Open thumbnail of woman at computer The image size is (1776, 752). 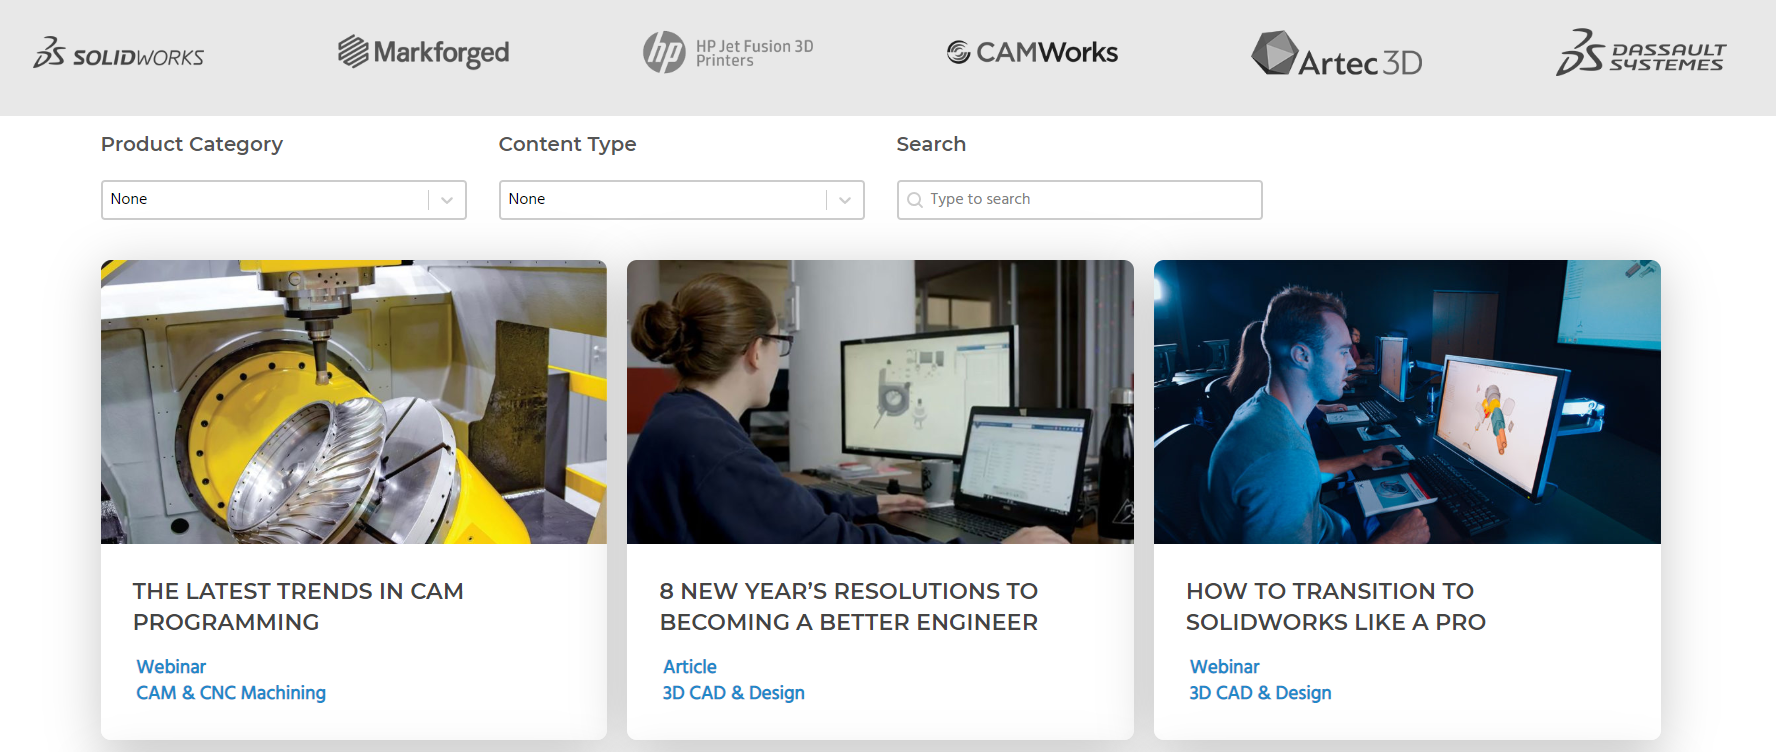[880, 402]
